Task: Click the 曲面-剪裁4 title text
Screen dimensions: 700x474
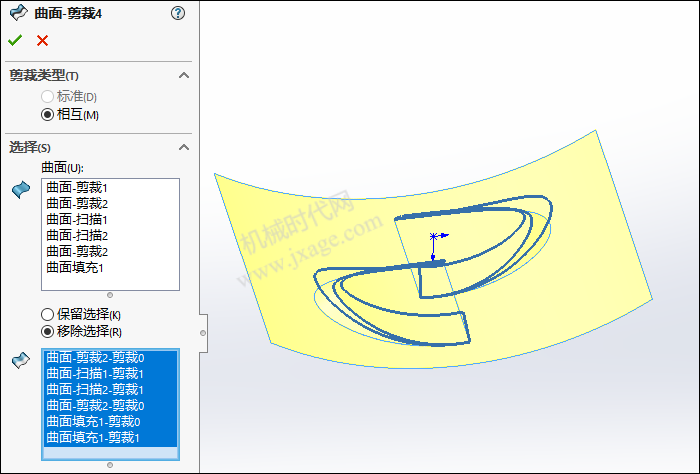Action: coord(68,14)
